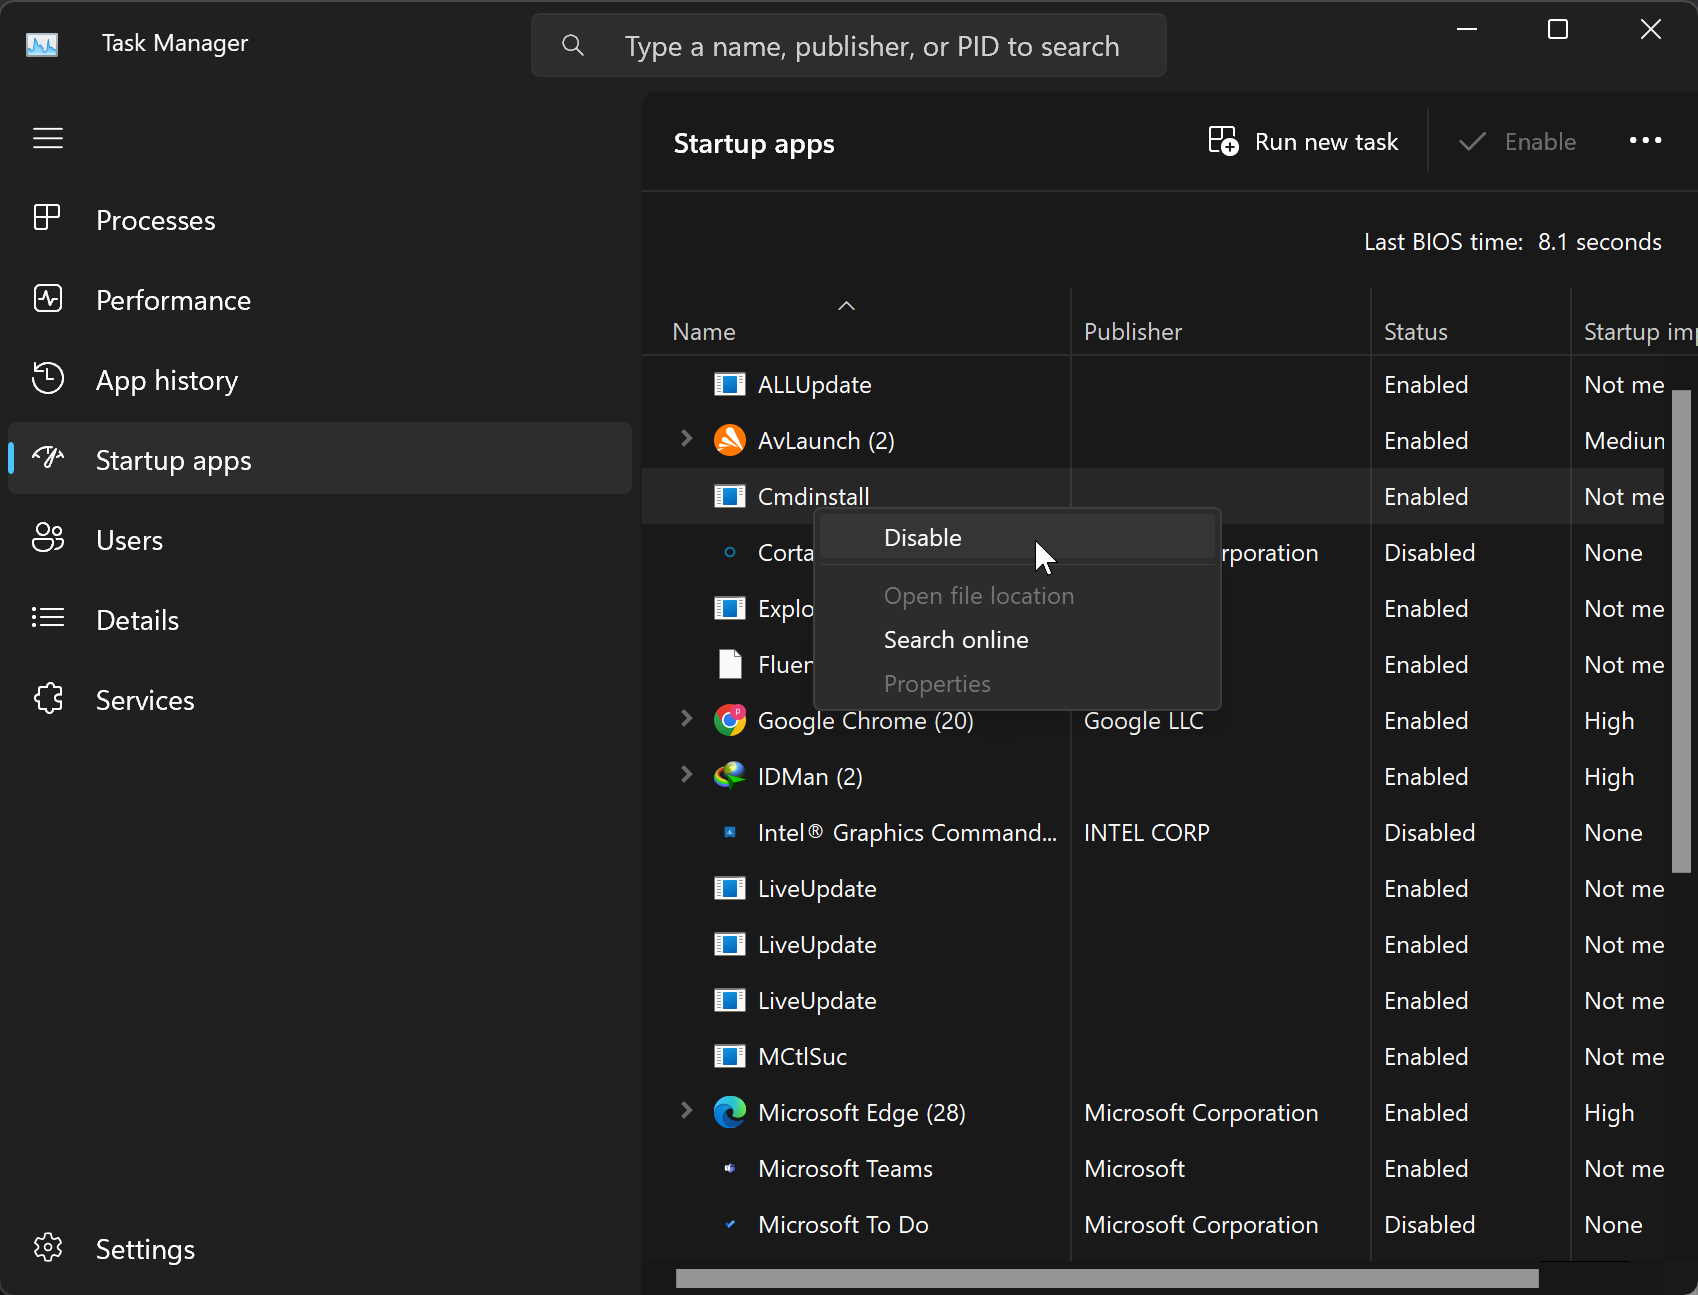Click the Users sidebar icon
This screenshot has height=1295, width=1698.
pyautogui.click(x=47, y=538)
